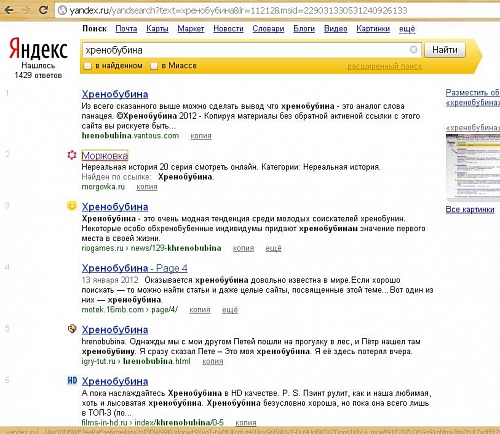Click the browser address bar URL

[x=238, y=11]
